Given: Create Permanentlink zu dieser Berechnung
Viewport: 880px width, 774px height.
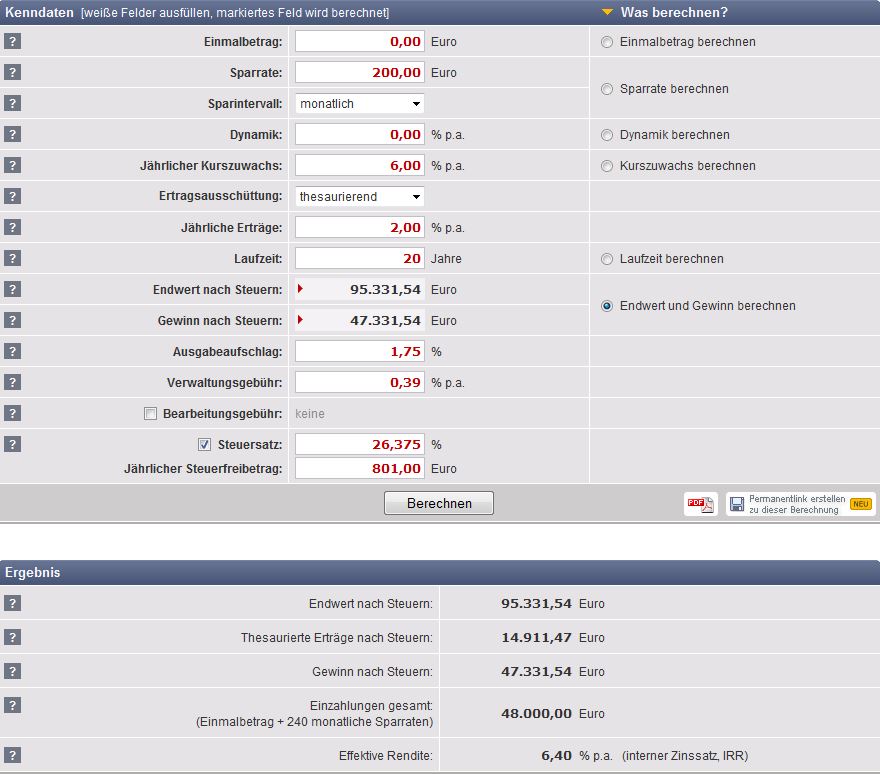Looking at the screenshot, I should pos(800,504).
